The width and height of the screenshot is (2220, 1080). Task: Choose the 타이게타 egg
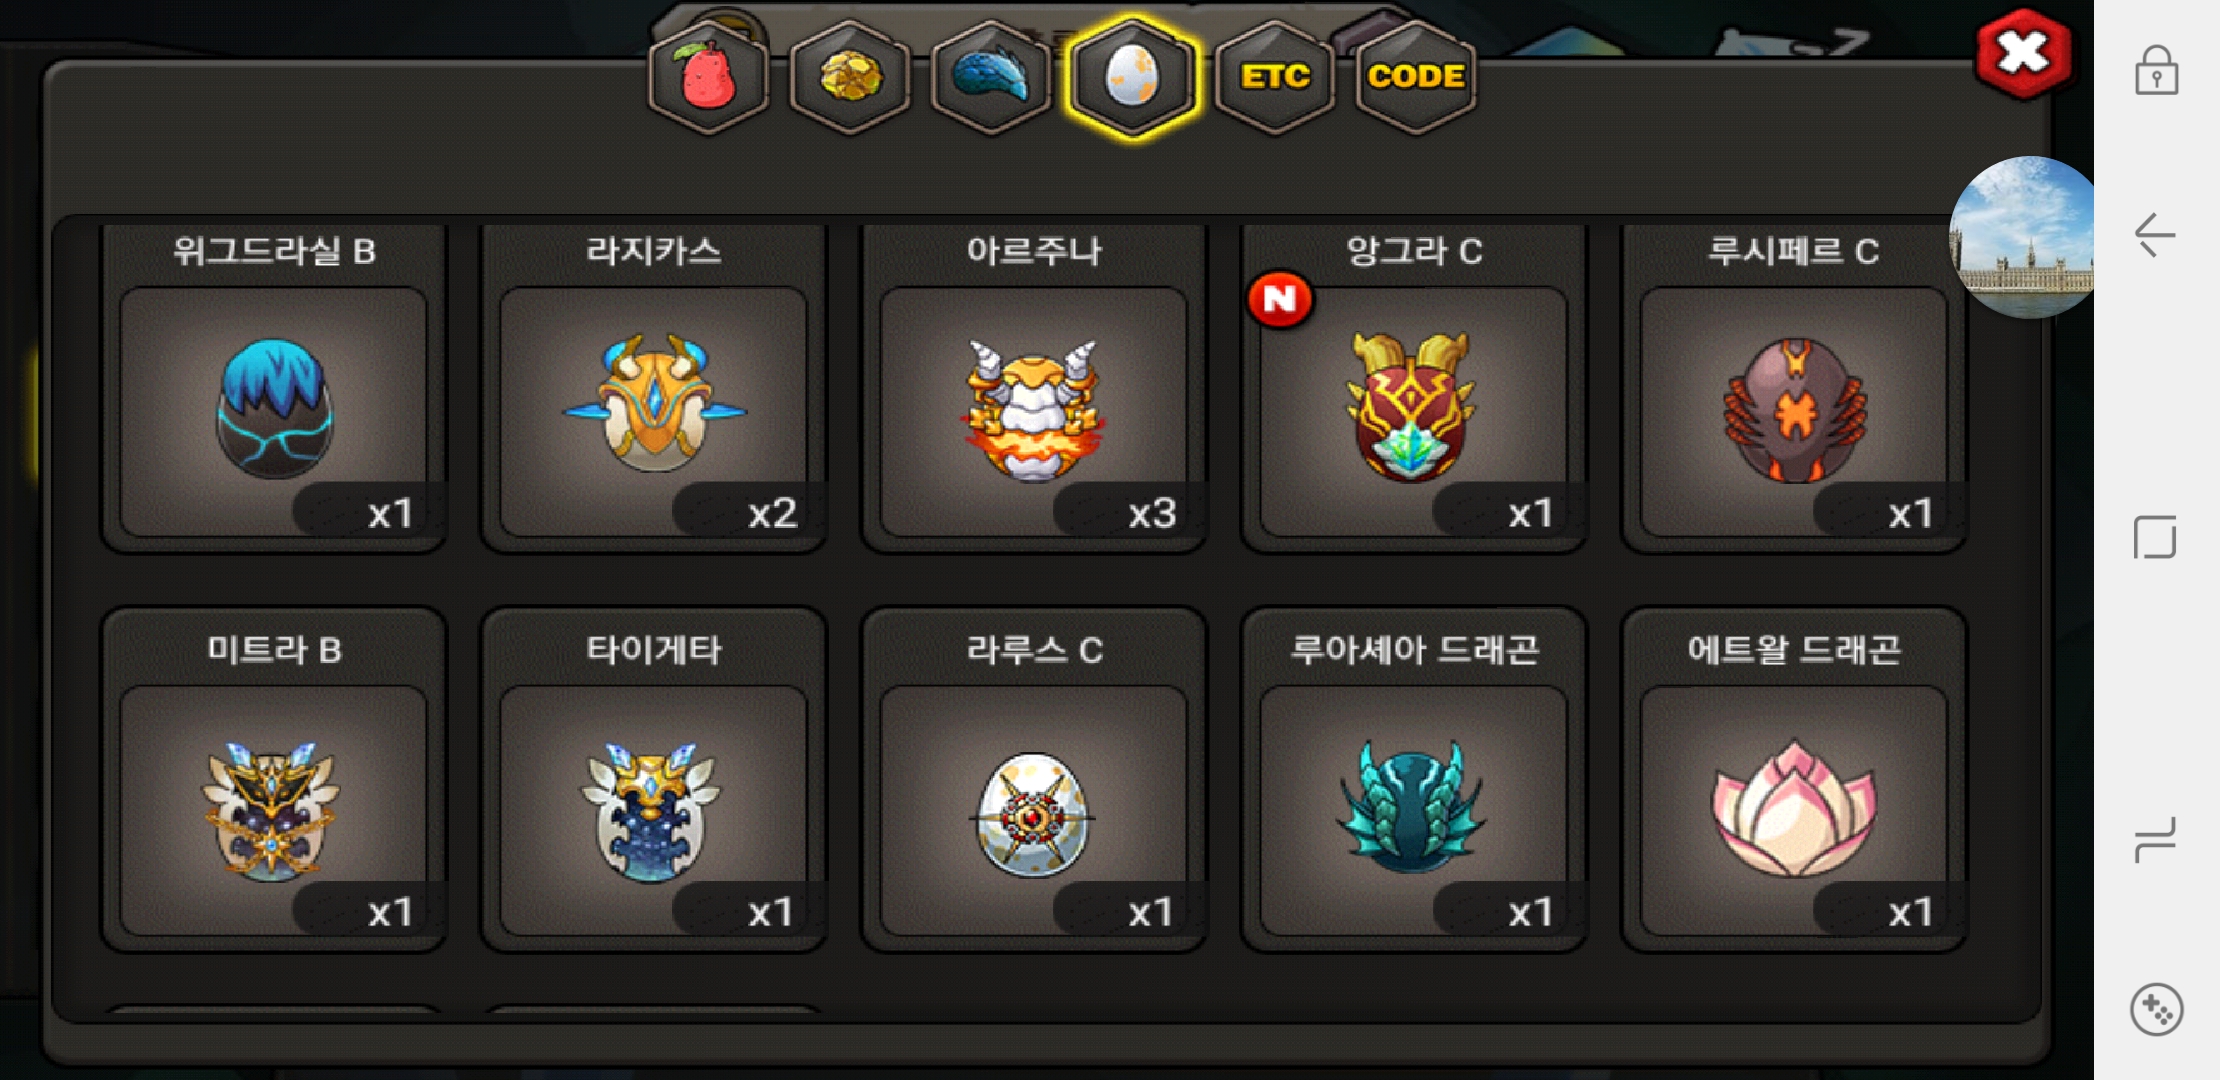(654, 780)
